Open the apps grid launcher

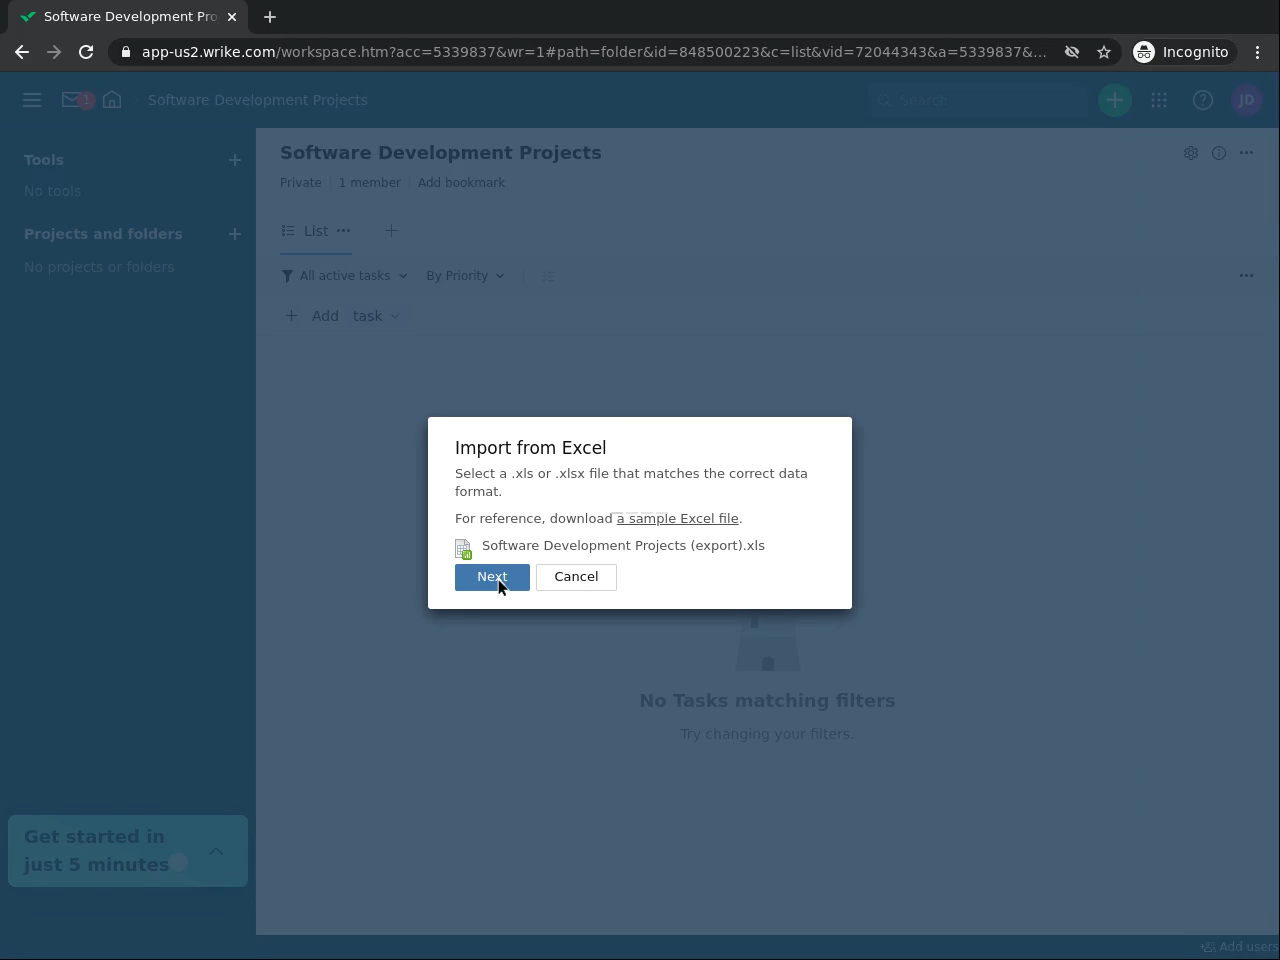[x=1159, y=100]
